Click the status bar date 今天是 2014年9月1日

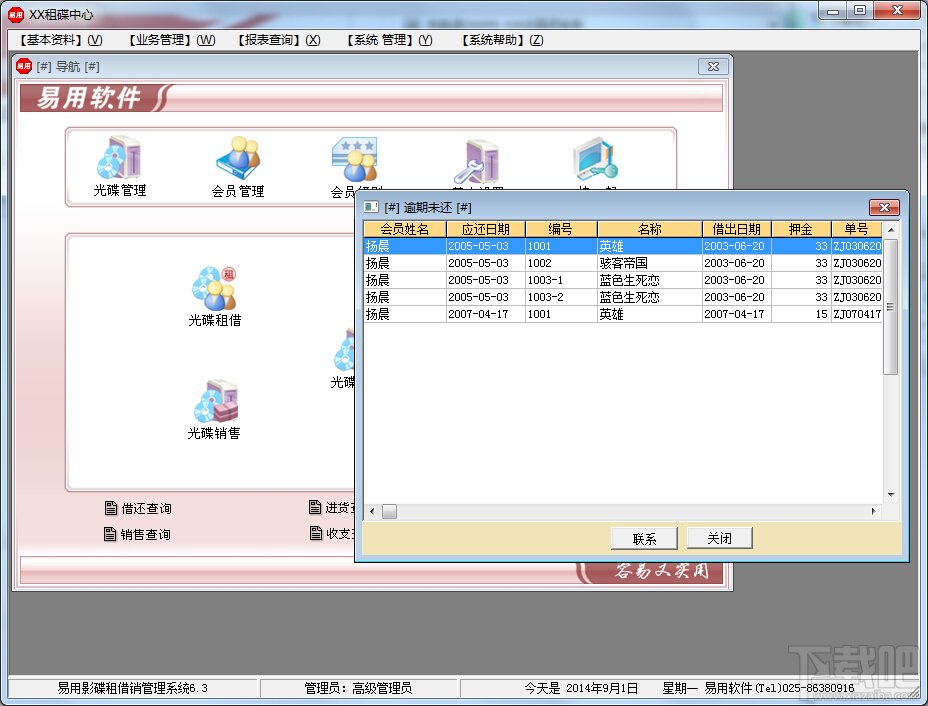(581, 688)
